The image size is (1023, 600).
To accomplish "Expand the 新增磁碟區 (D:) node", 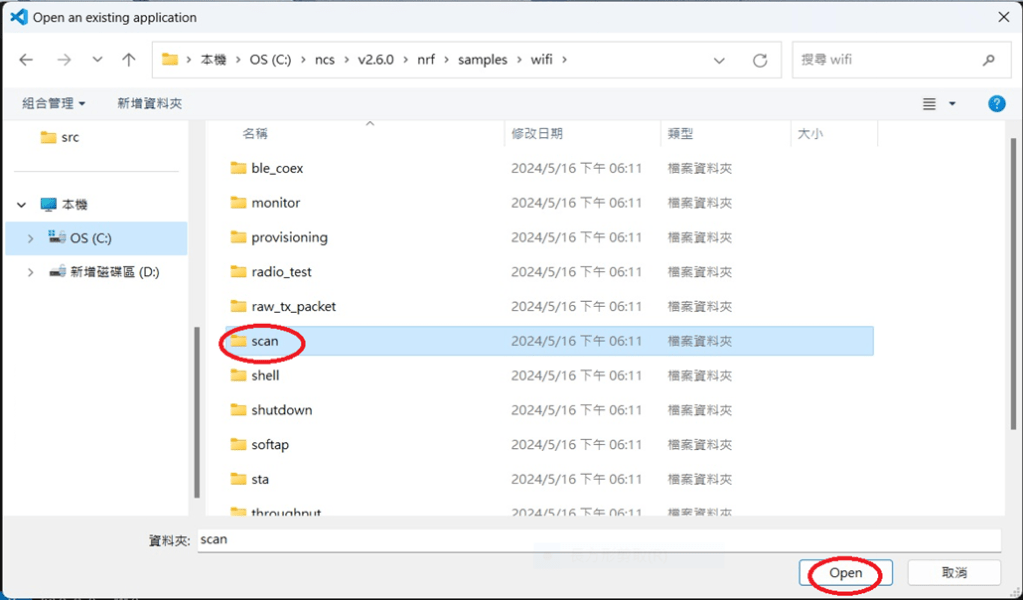I will click(30, 273).
